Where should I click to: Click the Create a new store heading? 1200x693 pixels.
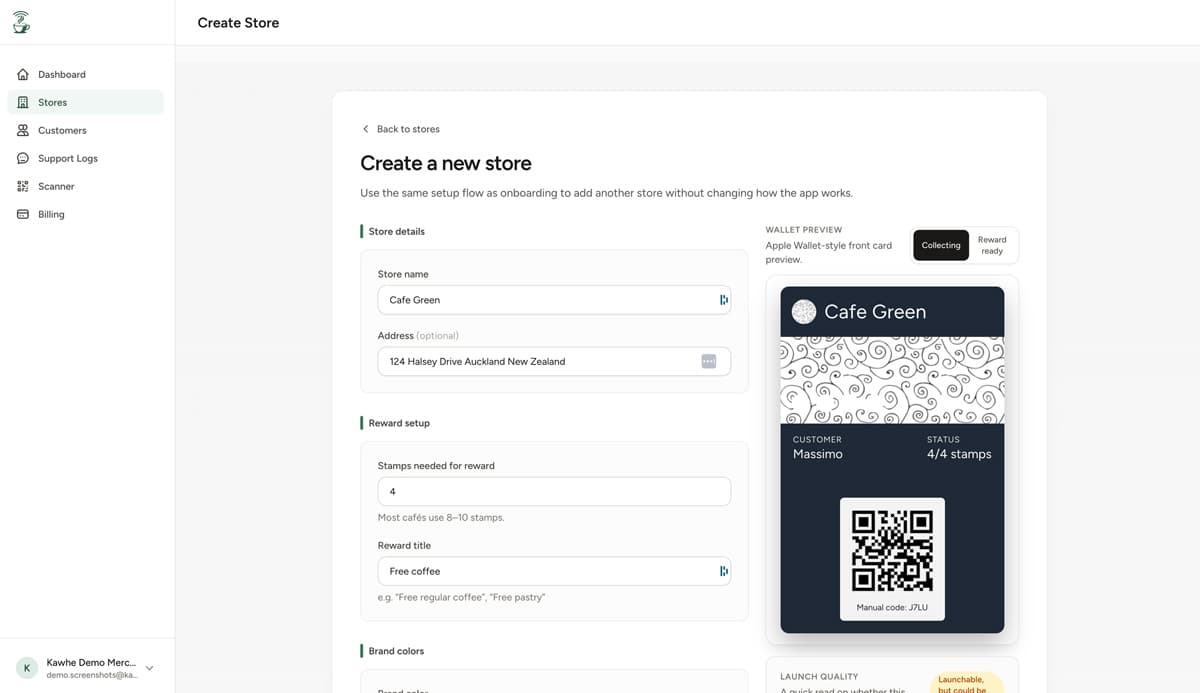pyautogui.click(x=446, y=163)
